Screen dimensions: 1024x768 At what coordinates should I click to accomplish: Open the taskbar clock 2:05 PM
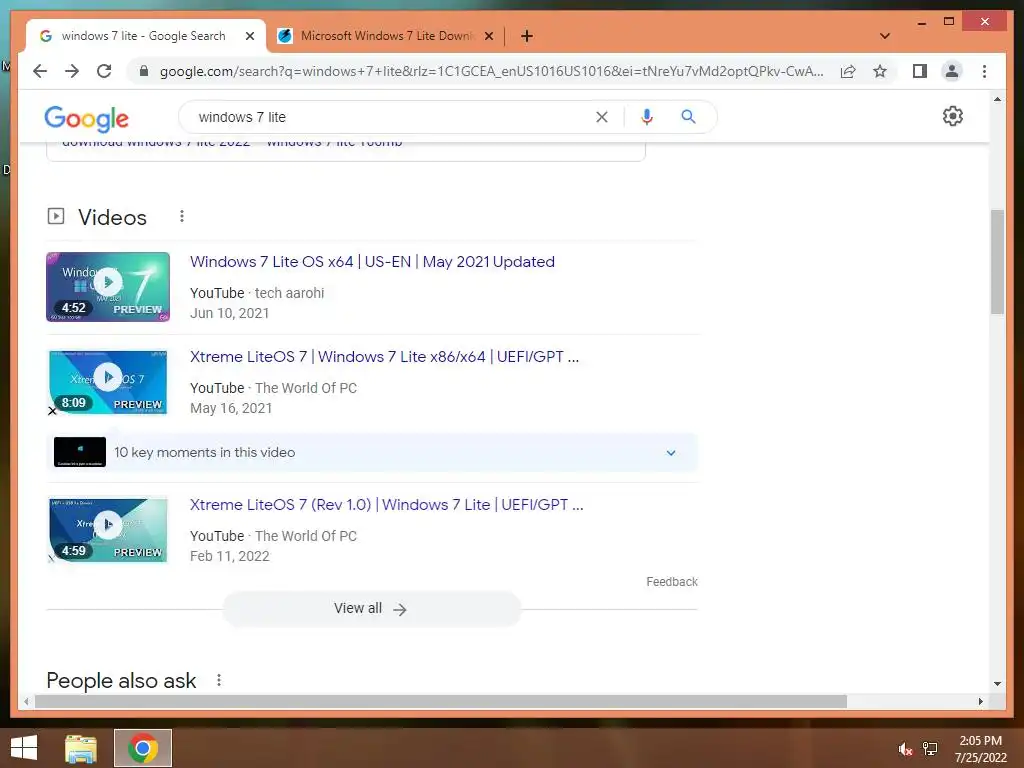pyautogui.click(x=980, y=749)
